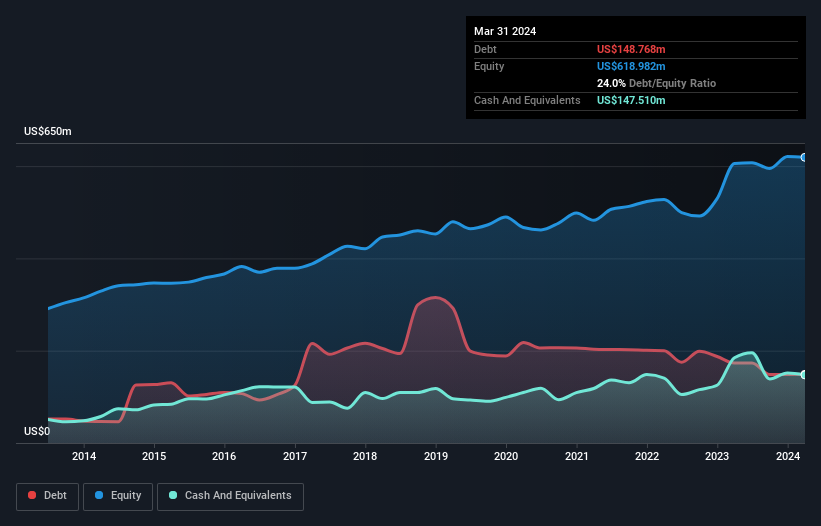
Task: Click the US$148.768m debt value
Action: tap(631, 49)
